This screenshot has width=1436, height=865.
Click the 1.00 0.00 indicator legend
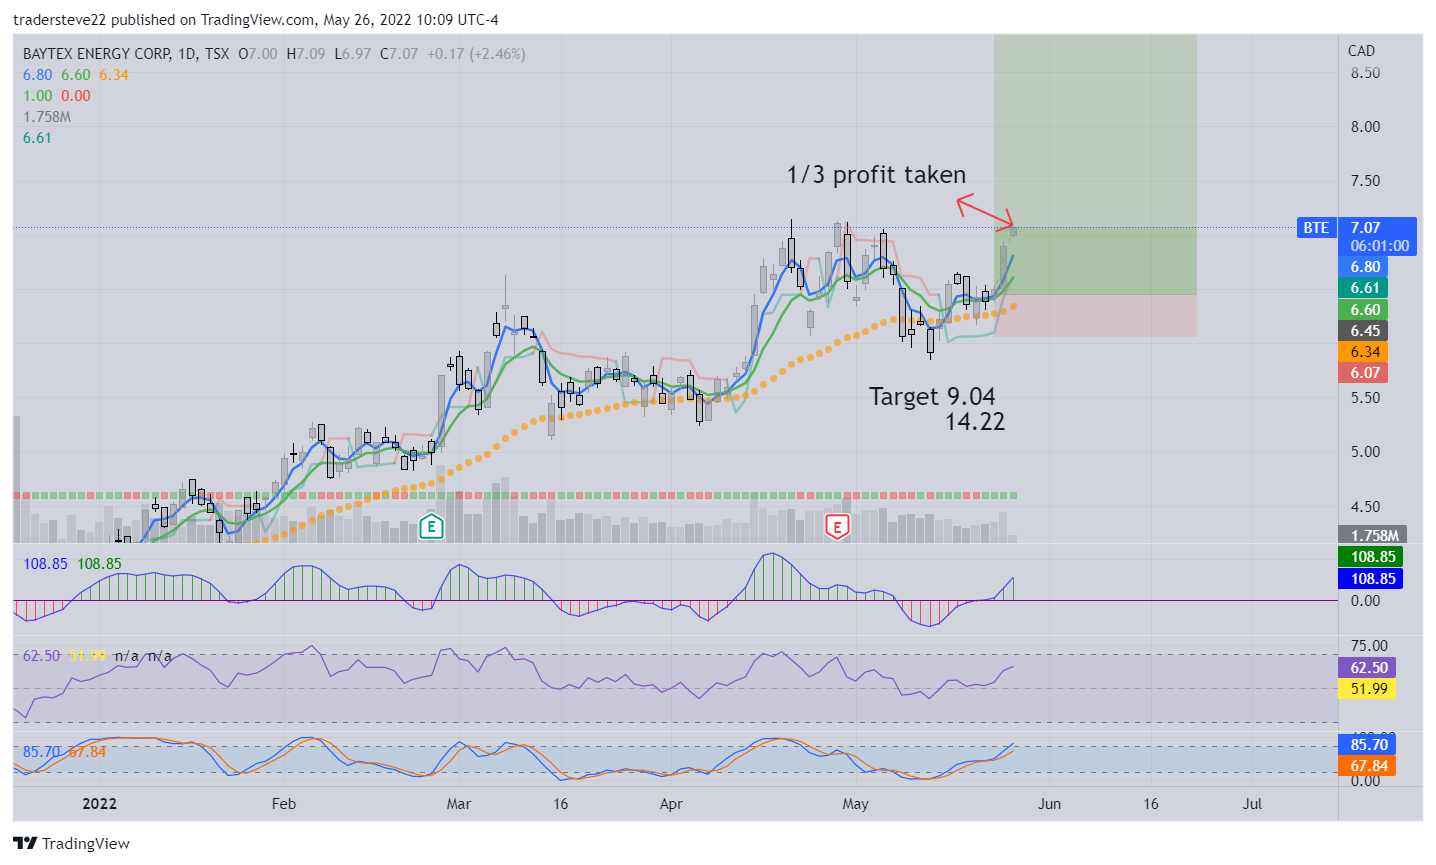pos(57,96)
